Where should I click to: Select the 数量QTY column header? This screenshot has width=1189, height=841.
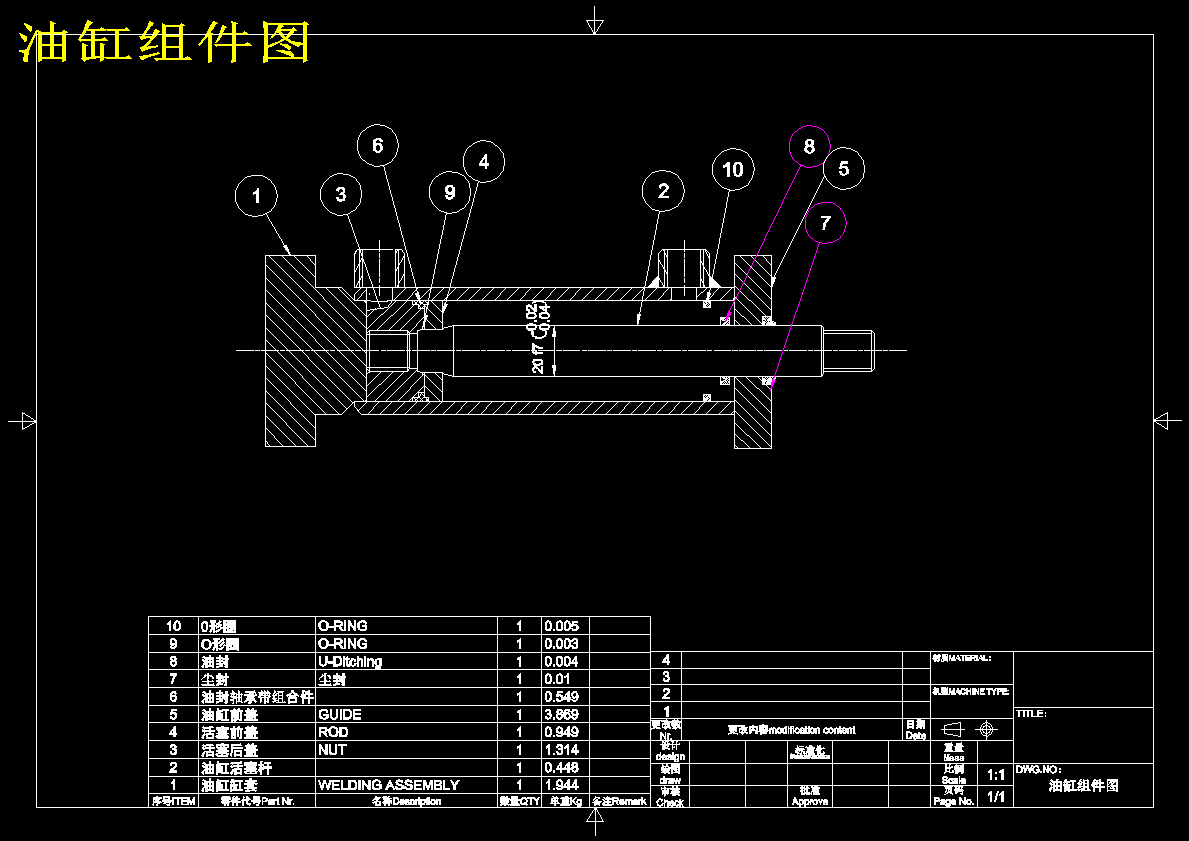pyautogui.click(x=519, y=801)
